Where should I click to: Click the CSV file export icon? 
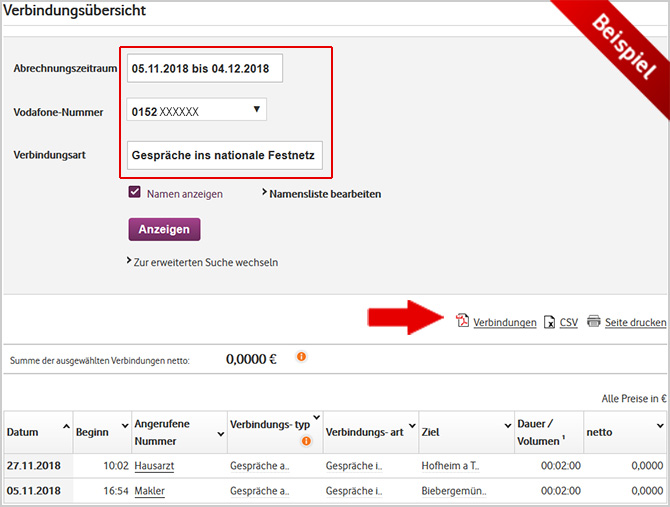point(549,322)
